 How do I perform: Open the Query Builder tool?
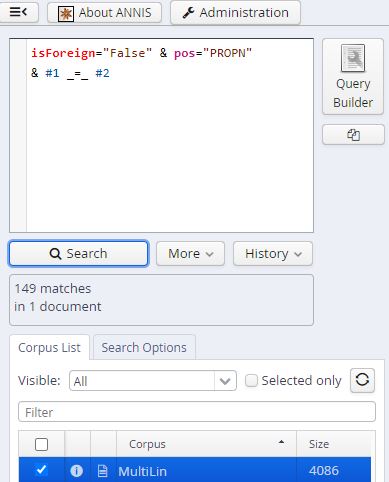pyautogui.click(x=353, y=77)
